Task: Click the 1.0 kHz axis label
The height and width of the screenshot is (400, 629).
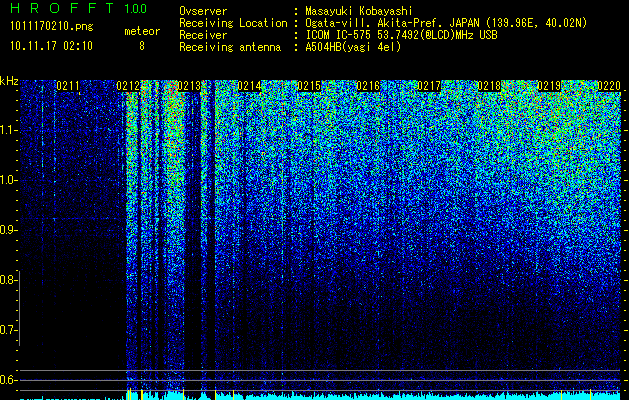Action: point(8,180)
